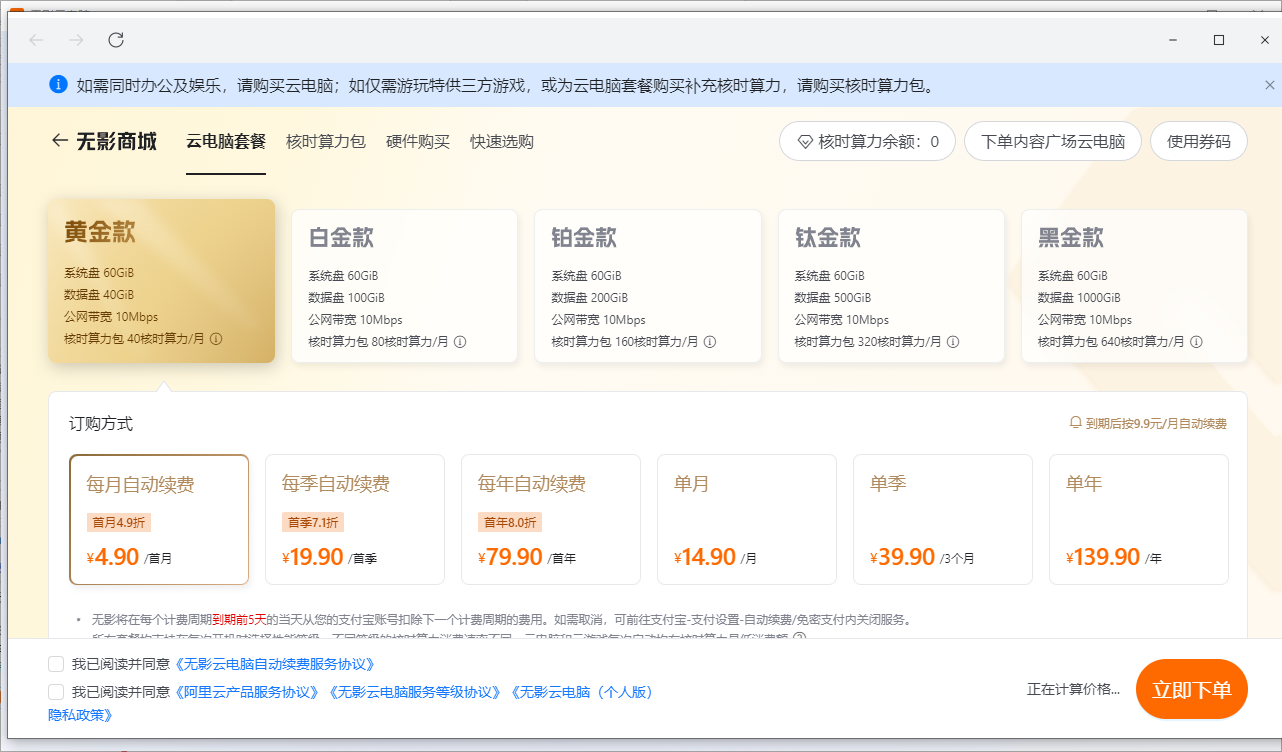The height and width of the screenshot is (752, 1282).
Task: Click the back arrow beside 无影商城 title
Action: tap(59, 141)
